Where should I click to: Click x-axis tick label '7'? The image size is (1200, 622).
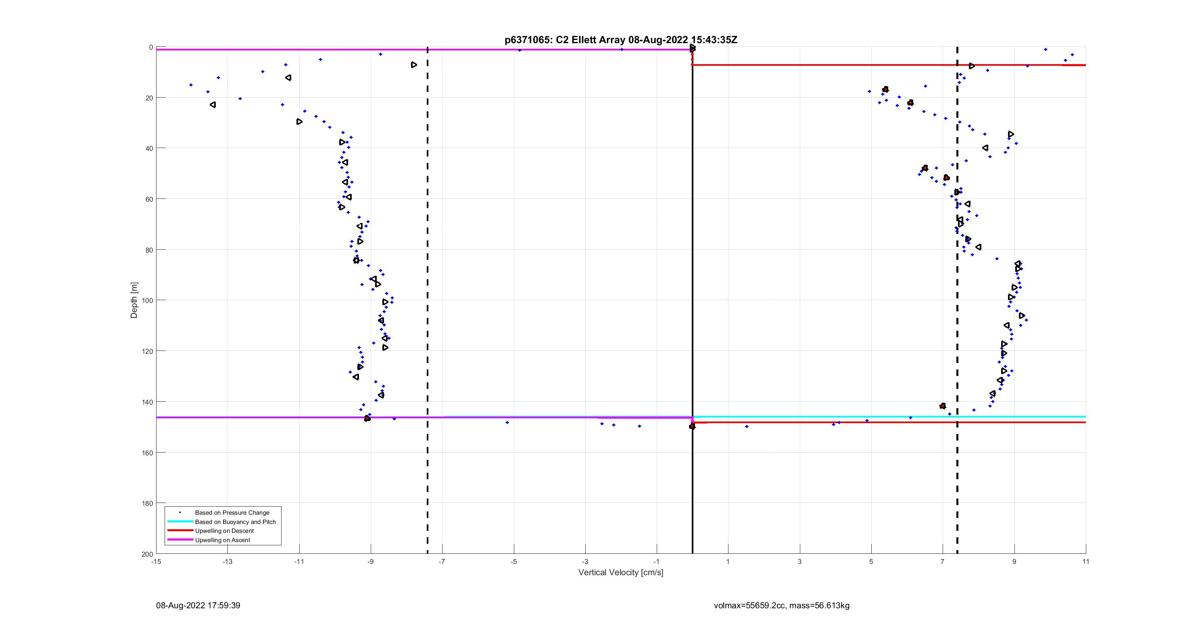tap(943, 561)
